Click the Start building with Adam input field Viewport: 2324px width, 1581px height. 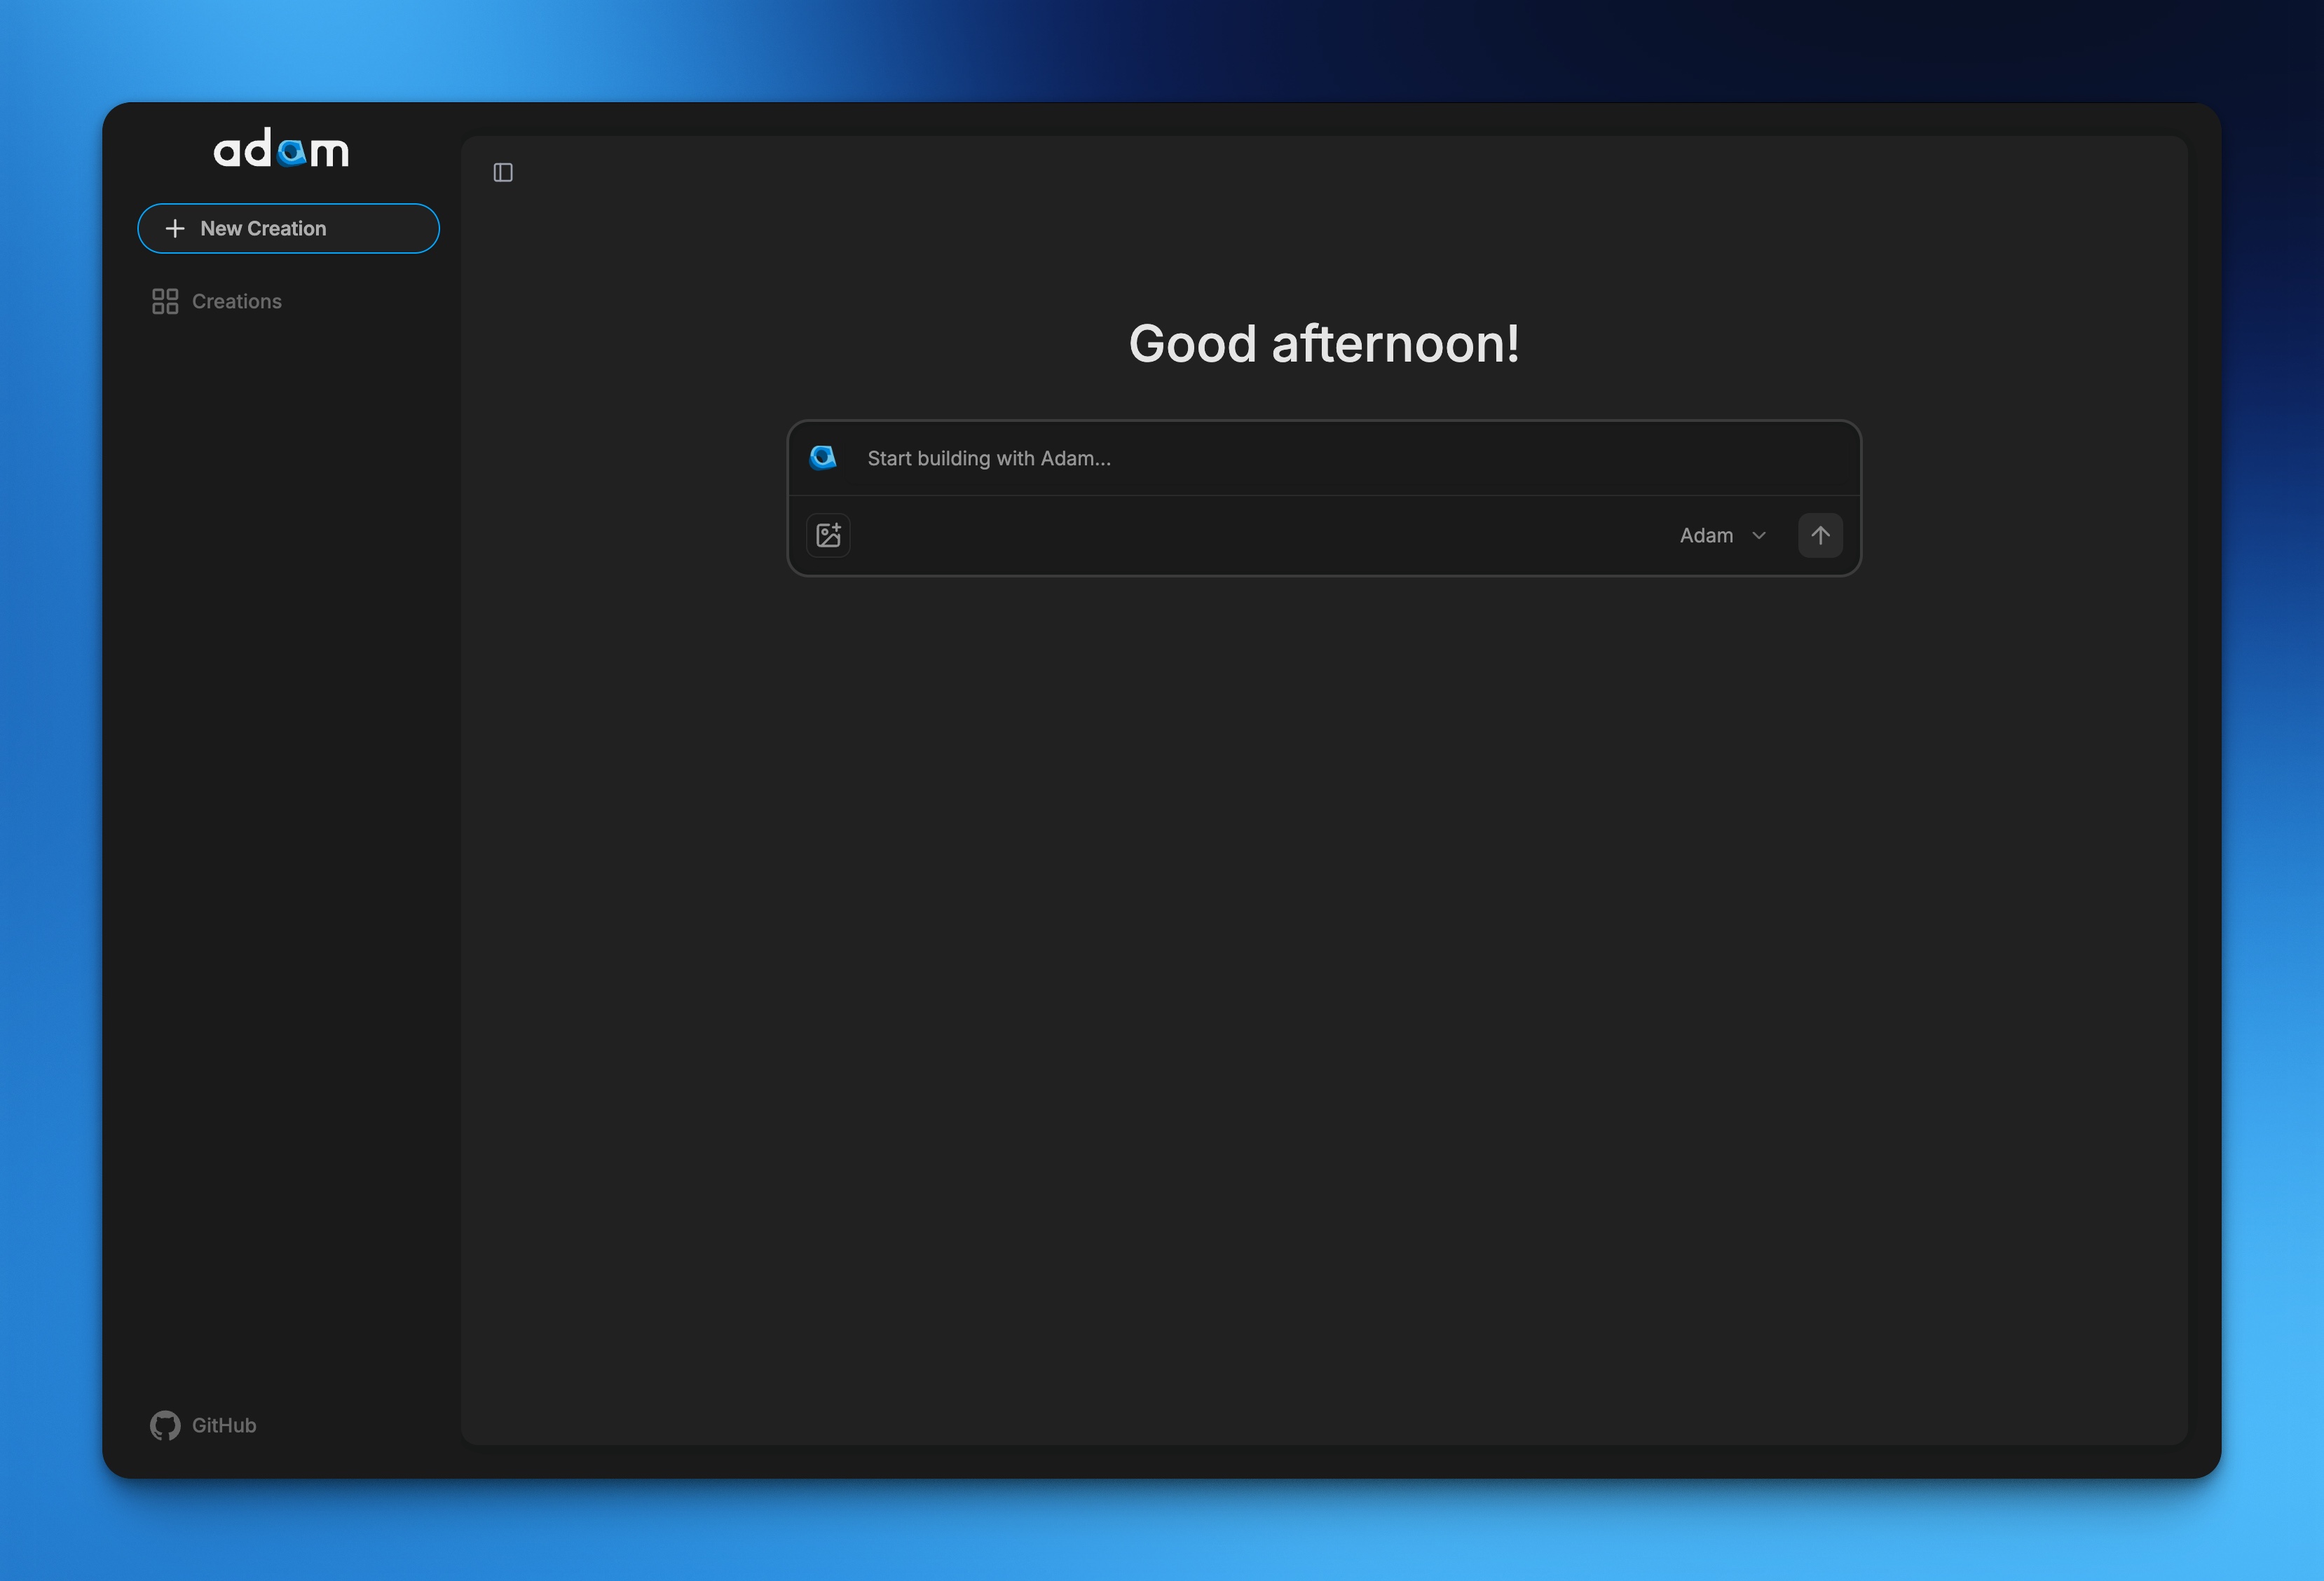click(x=1200, y=458)
